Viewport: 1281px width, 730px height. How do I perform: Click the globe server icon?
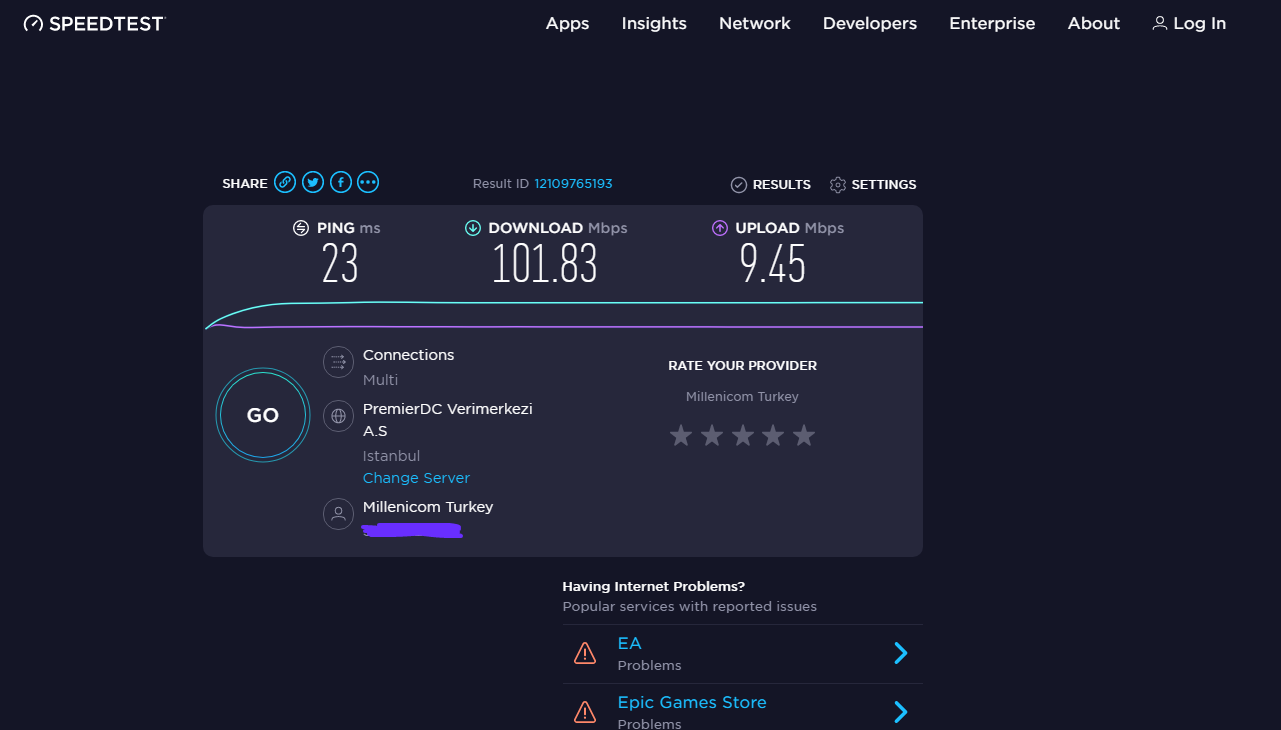click(339, 415)
